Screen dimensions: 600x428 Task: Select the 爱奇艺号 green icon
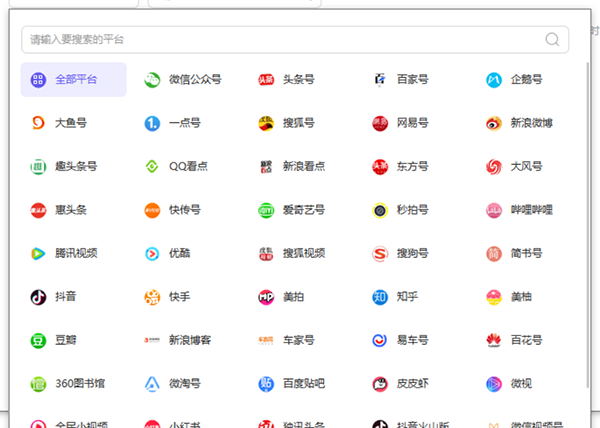(266, 210)
